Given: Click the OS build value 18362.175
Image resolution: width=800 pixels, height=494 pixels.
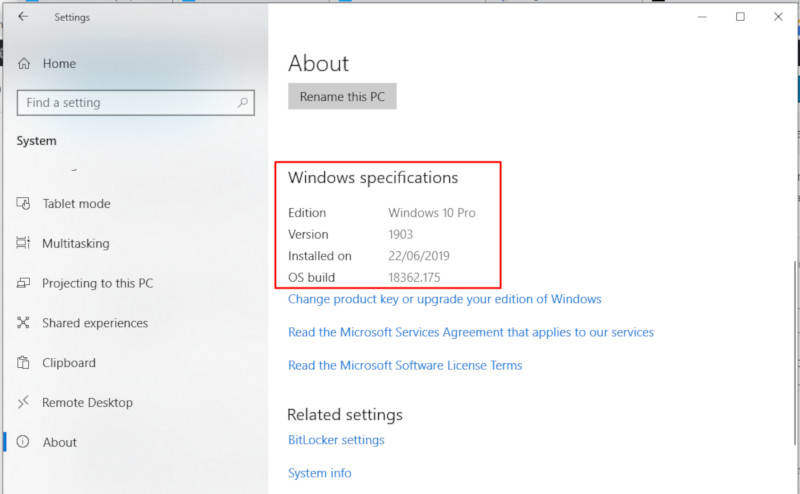Looking at the screenshot, I should (x=414, y=278).
